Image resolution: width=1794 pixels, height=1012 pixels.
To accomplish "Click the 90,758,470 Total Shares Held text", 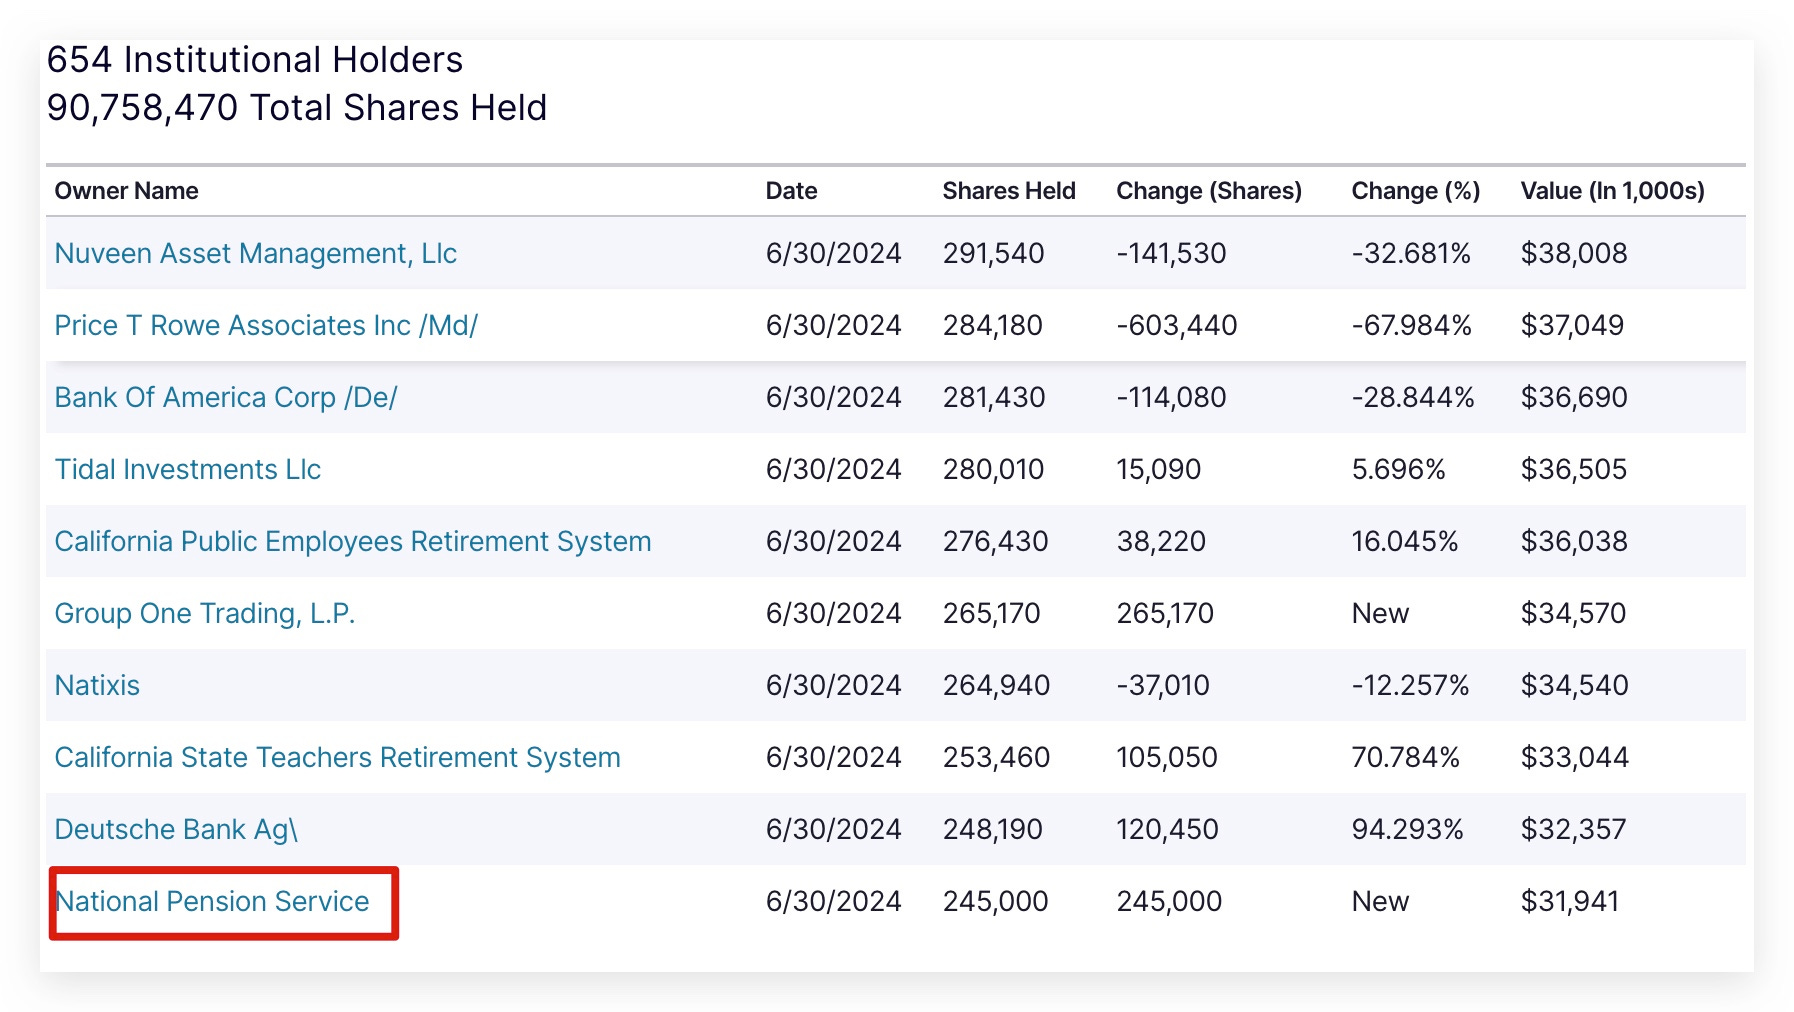I will tap(297, 108).
